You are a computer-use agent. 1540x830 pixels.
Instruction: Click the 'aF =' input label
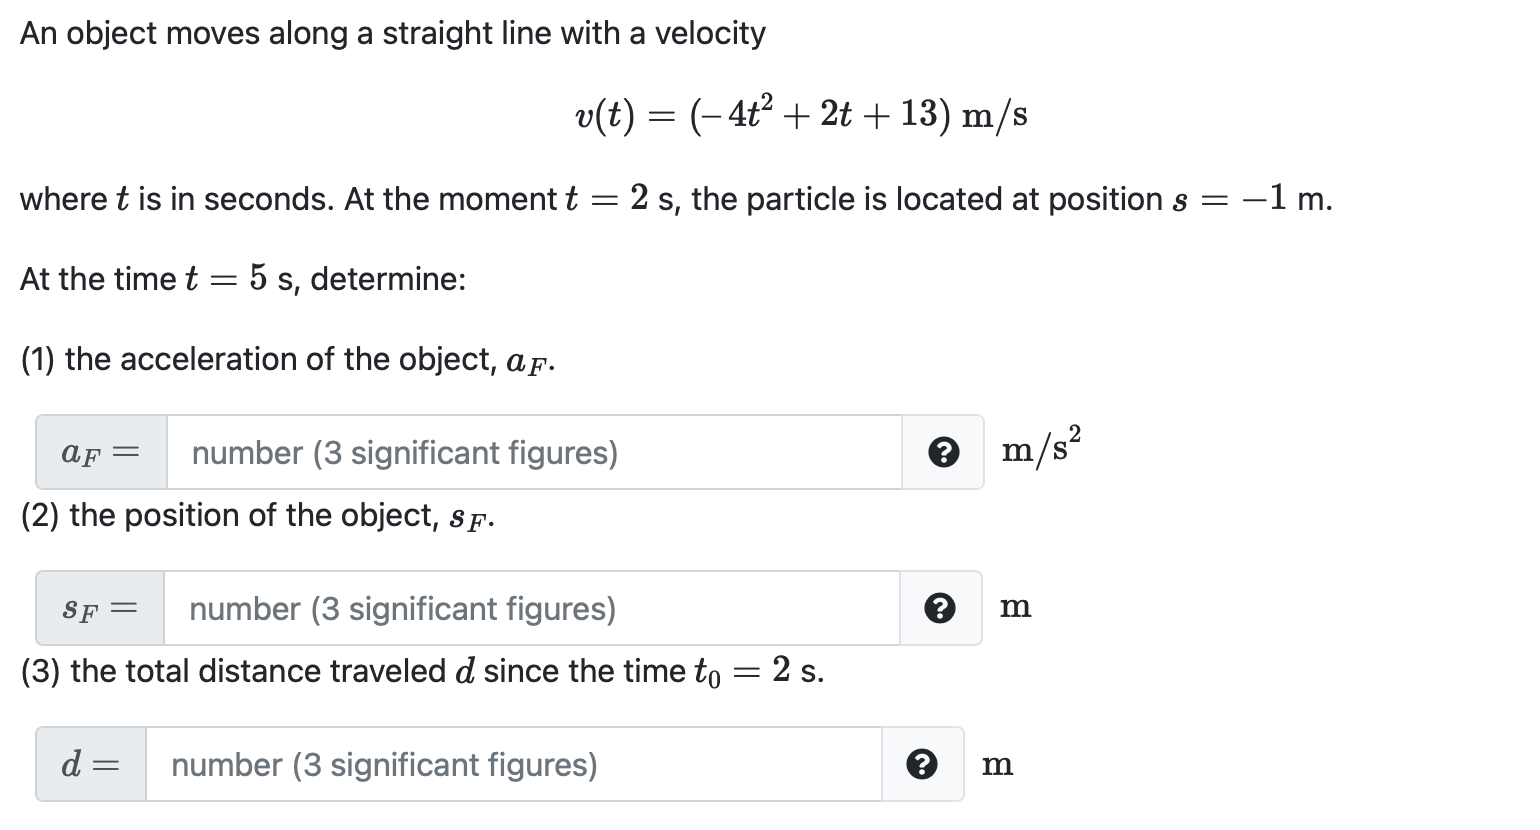(101, 453)
